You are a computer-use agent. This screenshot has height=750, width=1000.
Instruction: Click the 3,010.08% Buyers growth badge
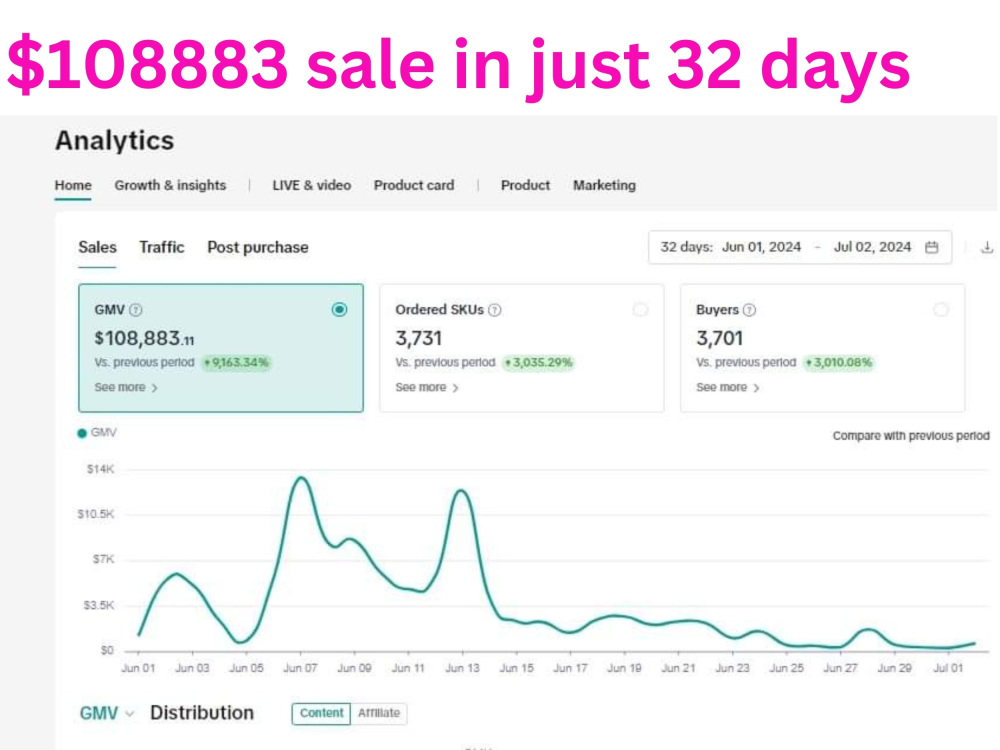[x=839, y=363]
